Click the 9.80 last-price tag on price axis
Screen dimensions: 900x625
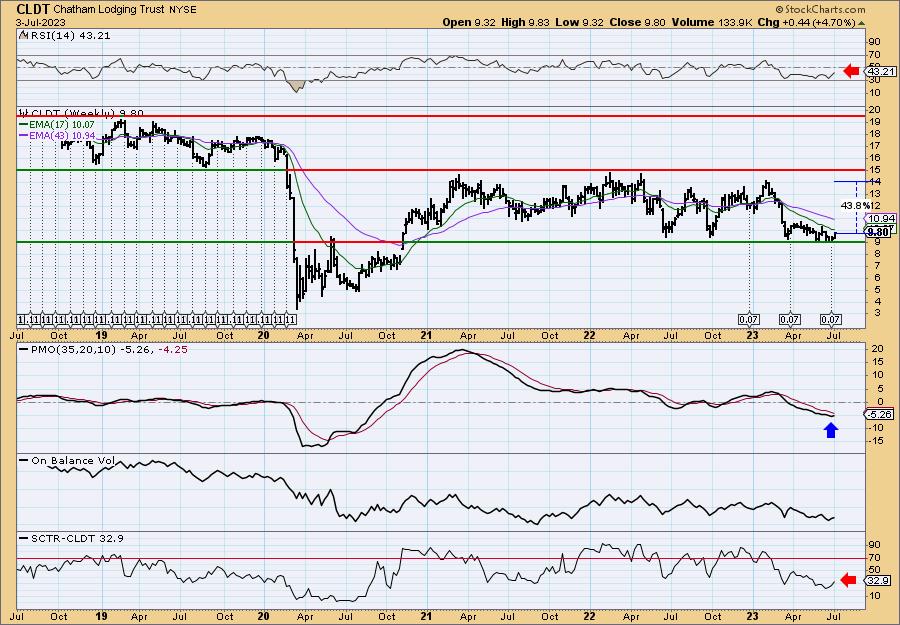(x=879, y=232)
